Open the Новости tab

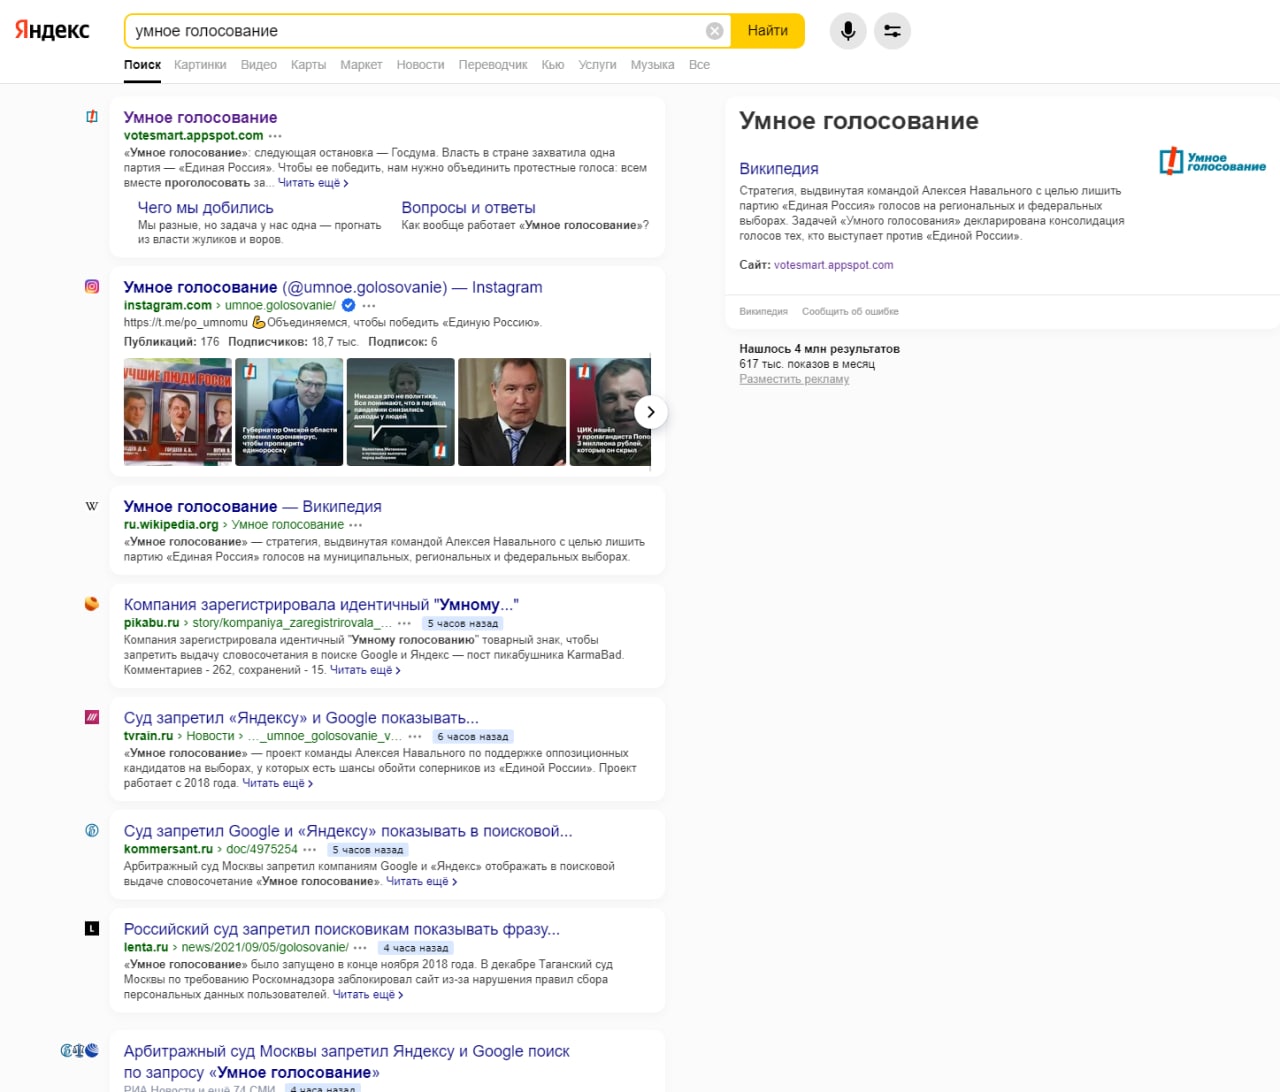(x=420, y=65)
